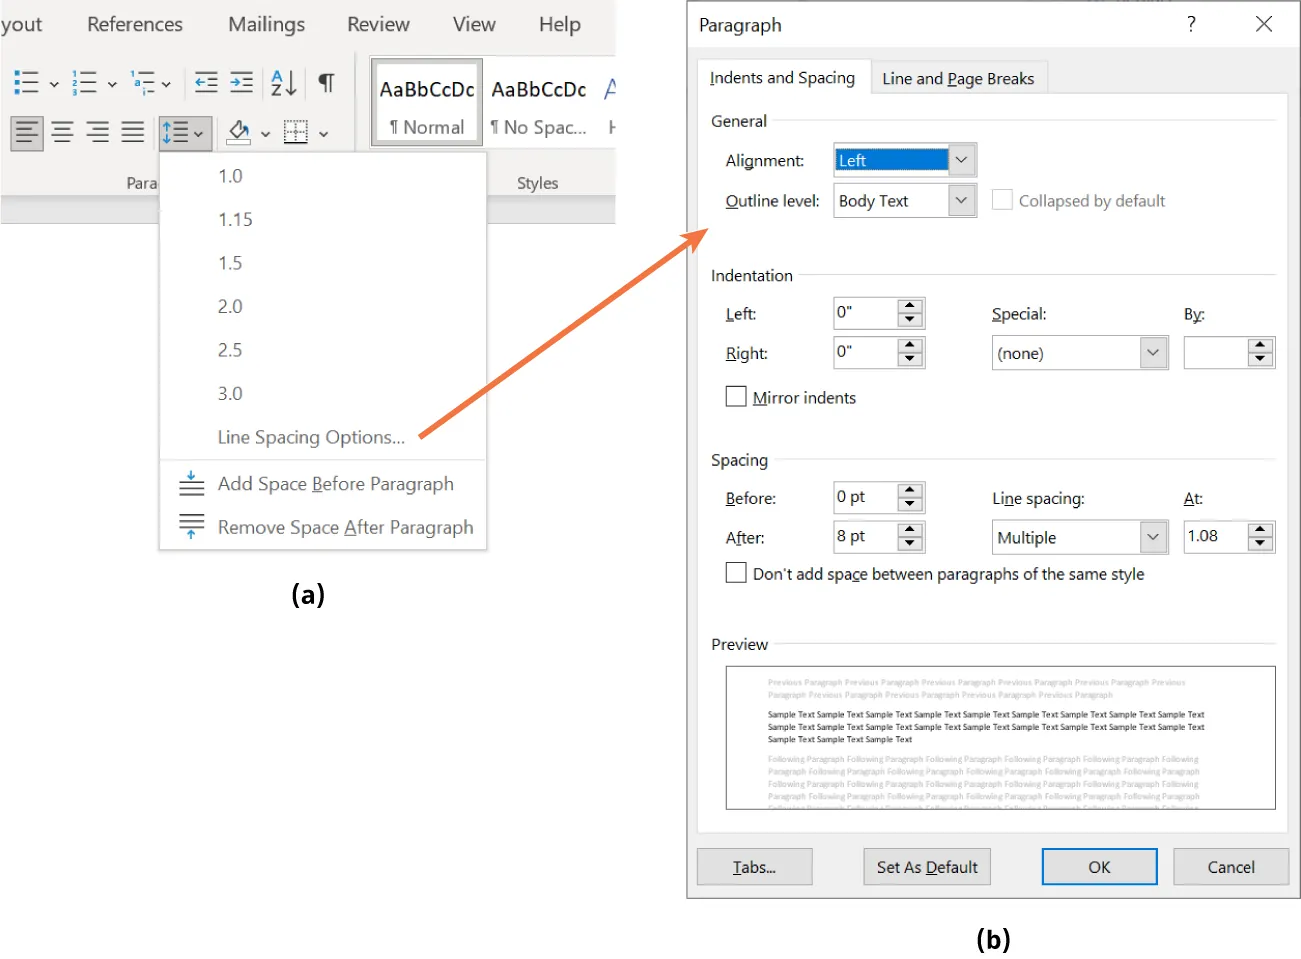Toggle Show/Hide paragraph marks
The image size is (1301, 959).
coord(325,82)
